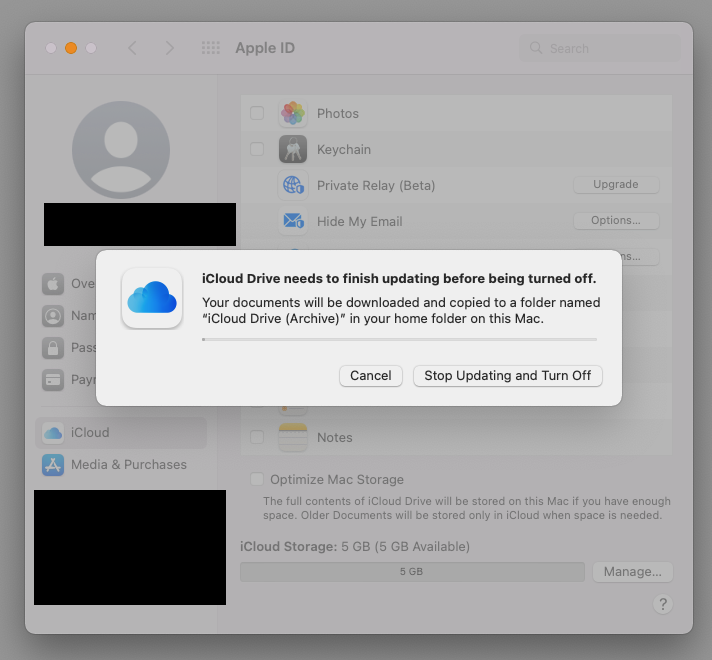This screenshot has height=660, width=712.
Task: Open Options for Hide My Email
Action: (x=616, y=220)
